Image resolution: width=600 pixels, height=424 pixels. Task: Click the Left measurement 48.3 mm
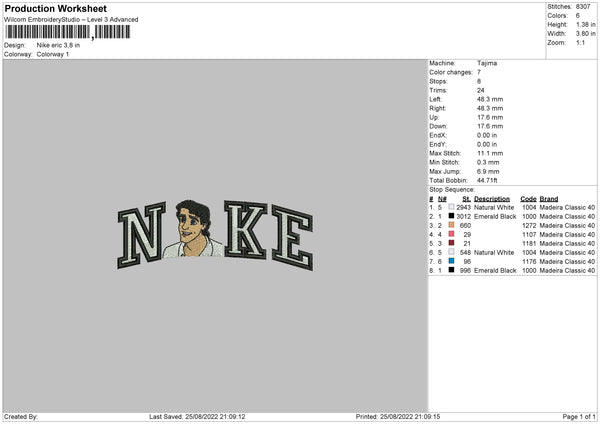pyautogui.click(x=490, y=99)
